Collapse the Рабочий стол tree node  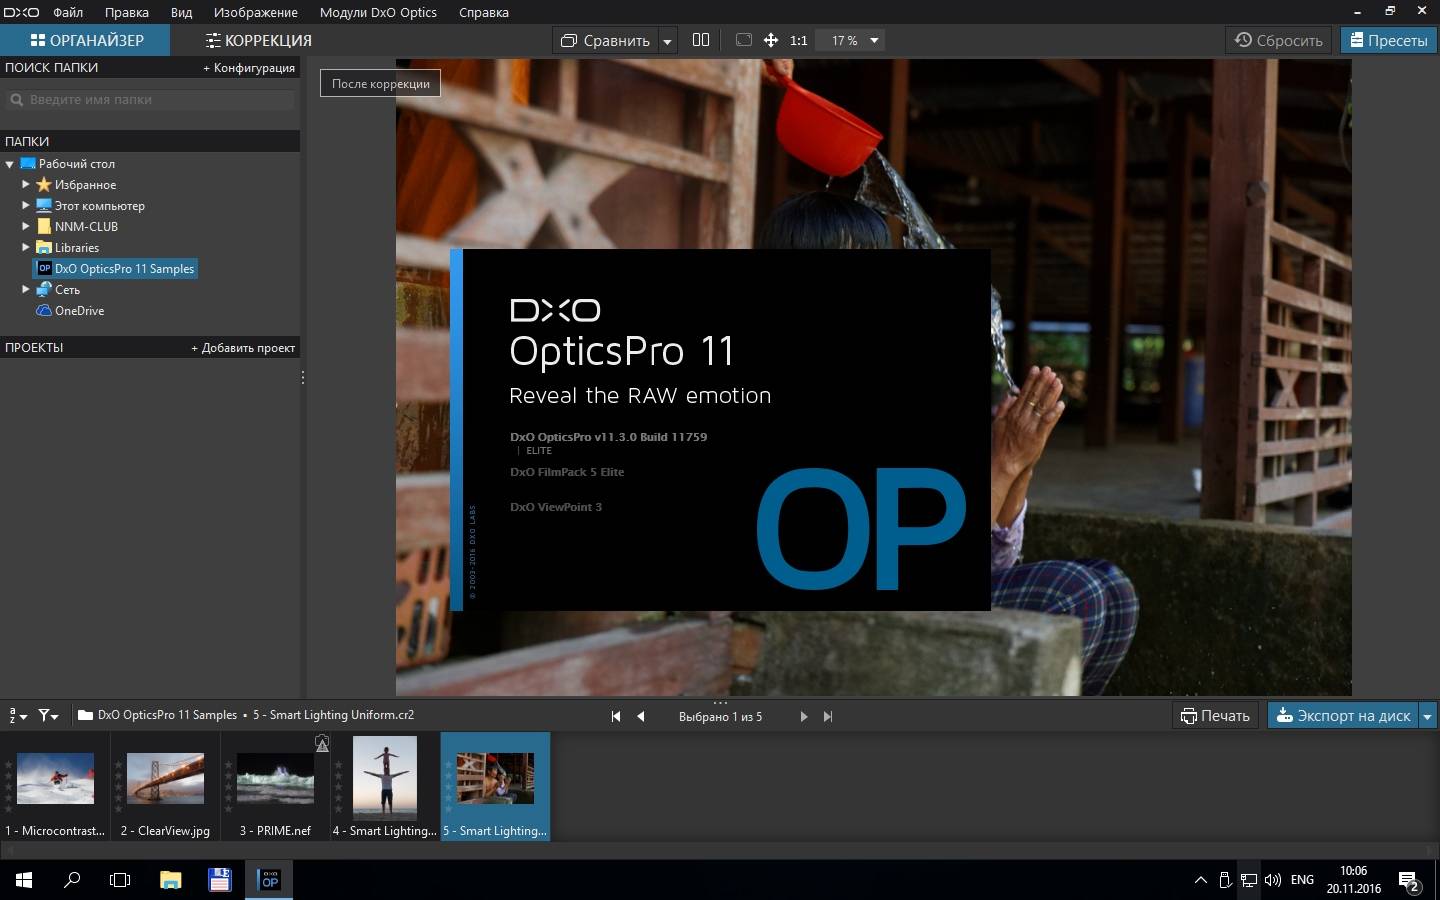(x=10, y=164)
